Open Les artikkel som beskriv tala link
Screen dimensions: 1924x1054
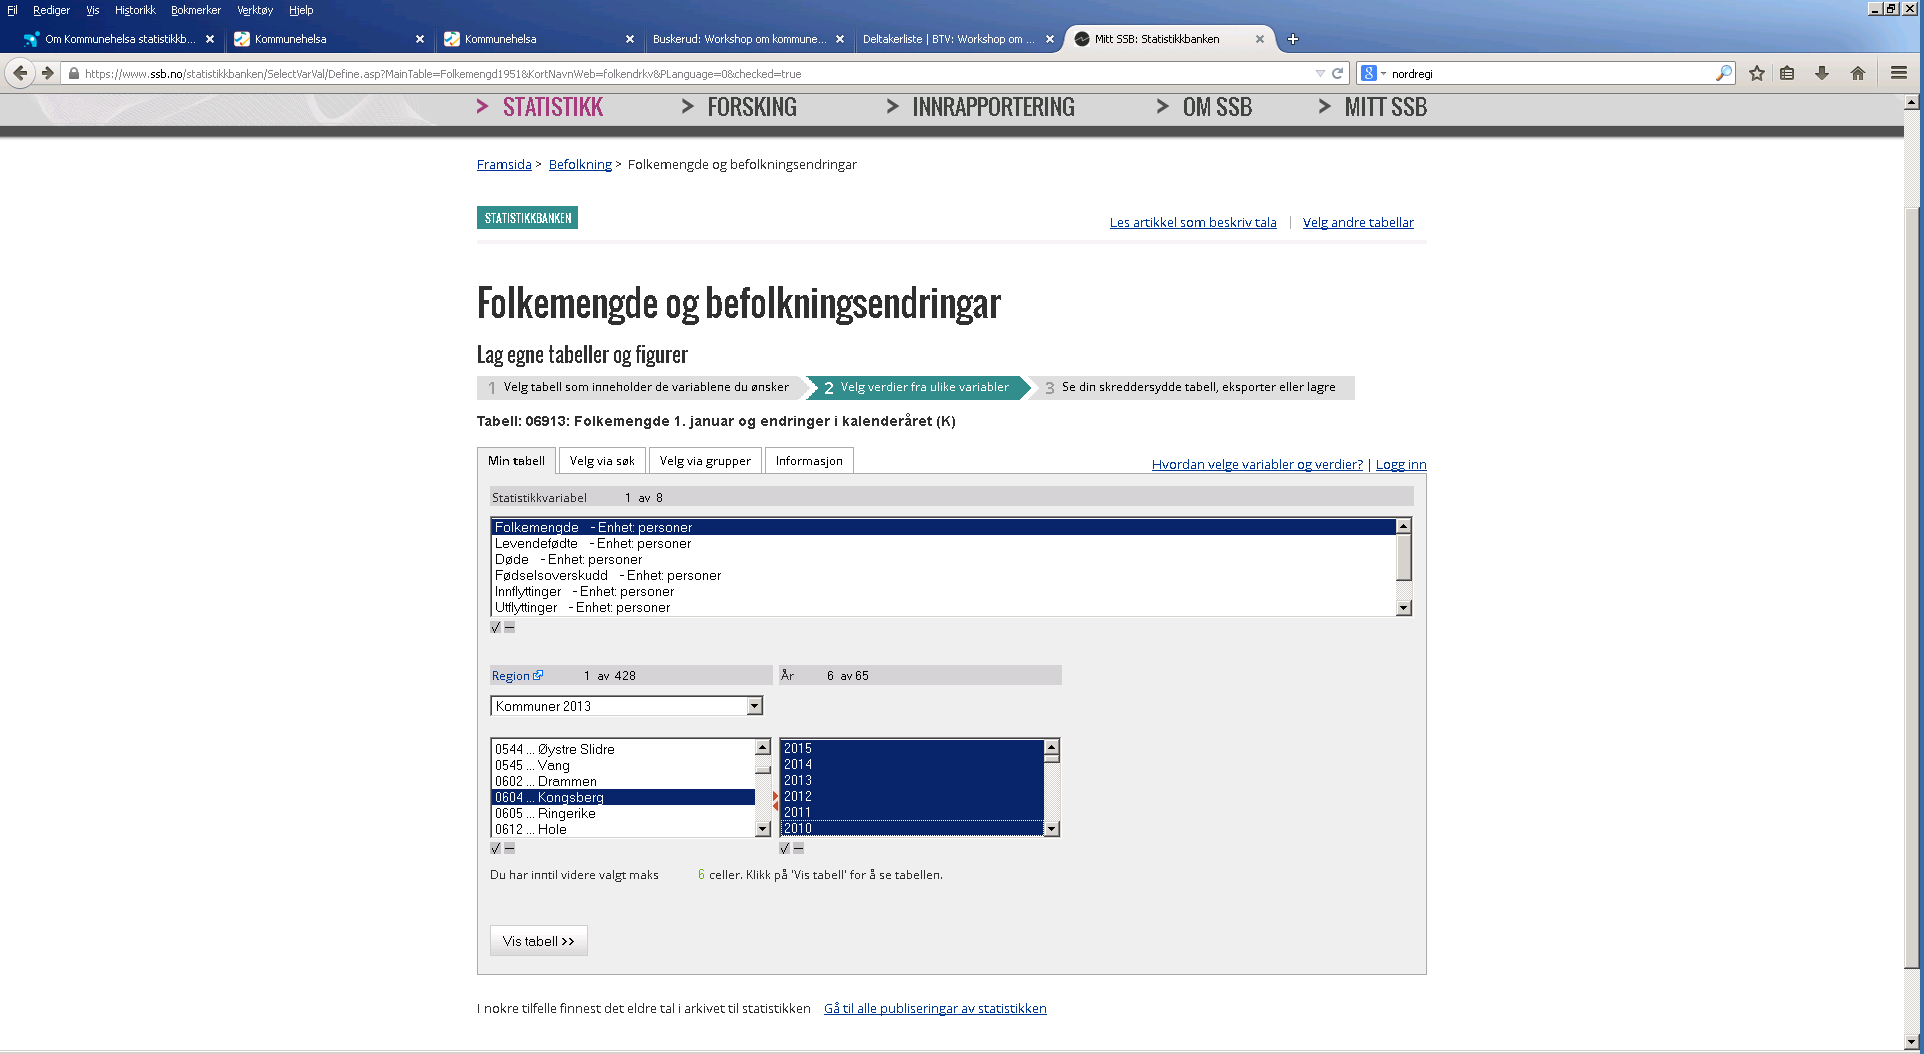pyautogui.click(x=1193, y=222)
